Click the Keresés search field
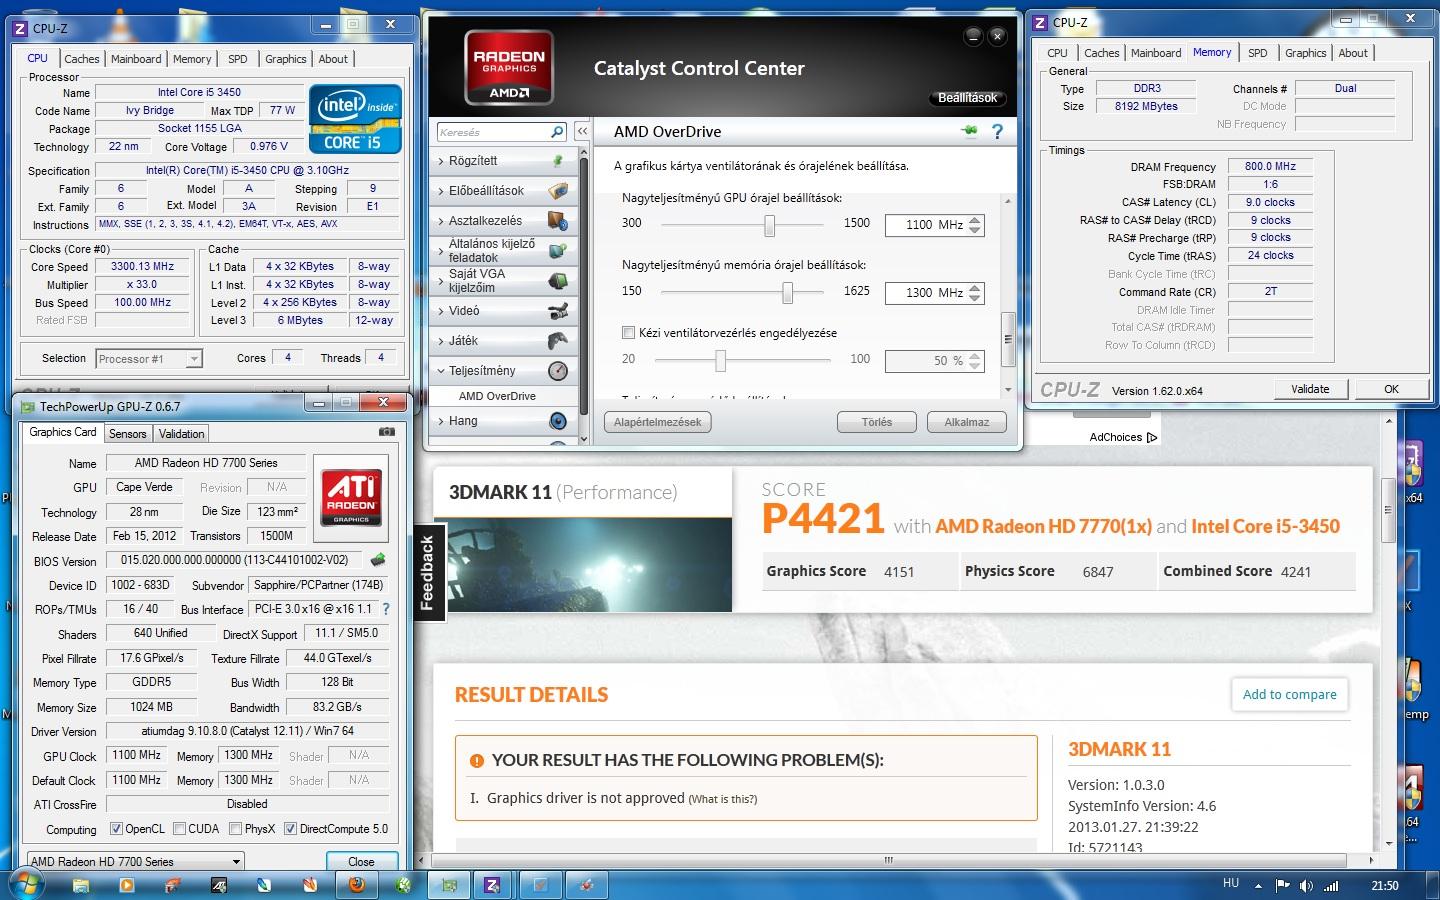1440x900 pixels. [x=494, y=132]
